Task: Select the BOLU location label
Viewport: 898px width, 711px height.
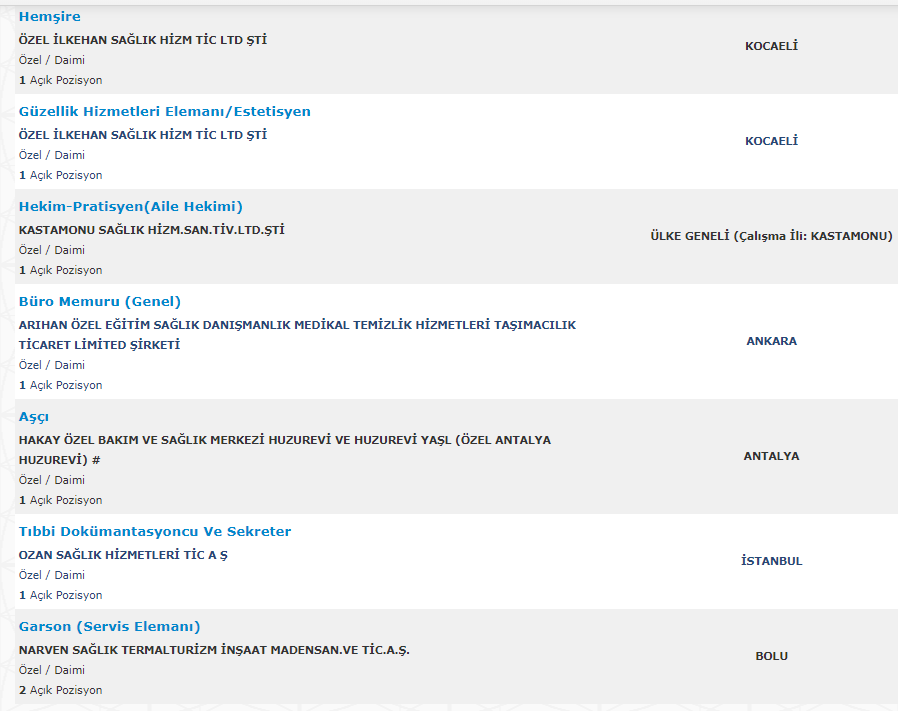Action: [771, 656]
